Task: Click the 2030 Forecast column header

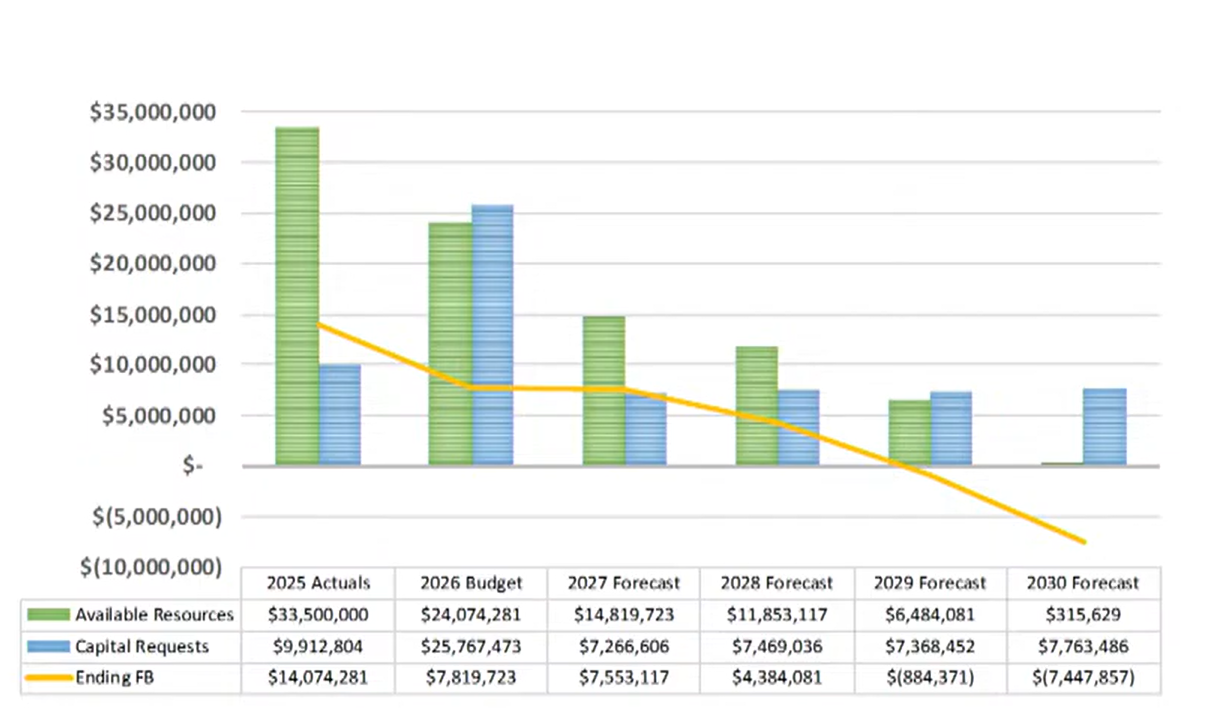Action: point(1084,583)
